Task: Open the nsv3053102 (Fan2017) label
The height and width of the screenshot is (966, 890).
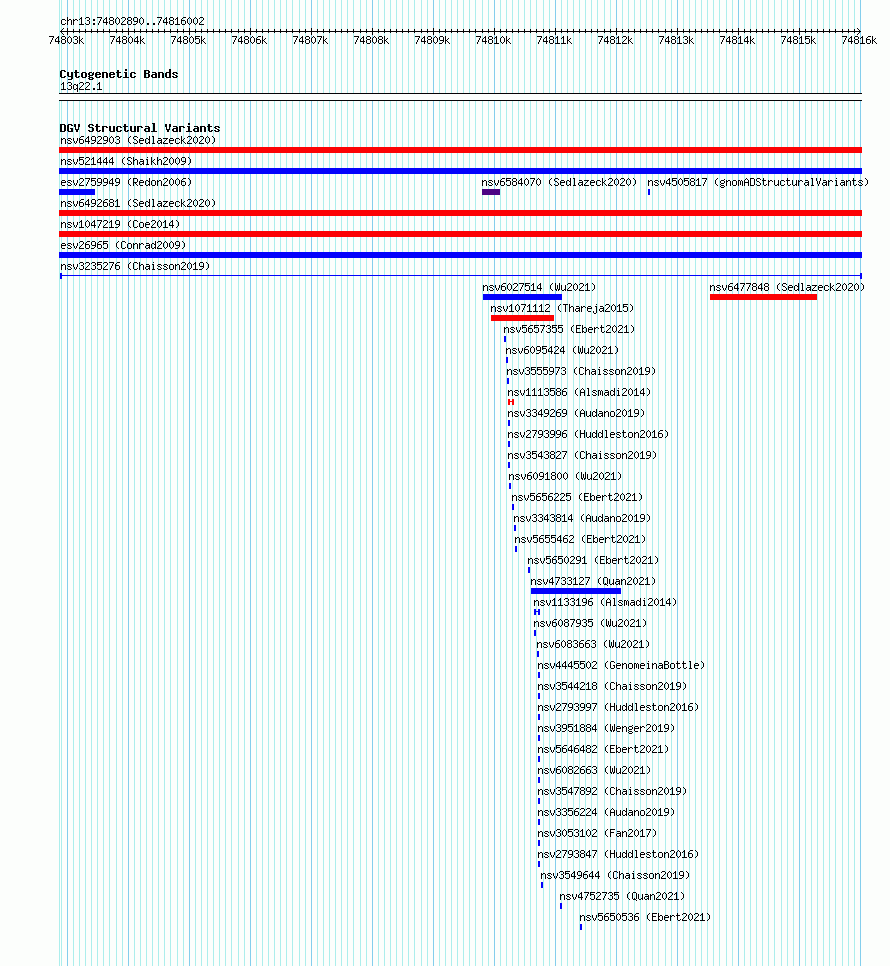Action: (597, 833)
